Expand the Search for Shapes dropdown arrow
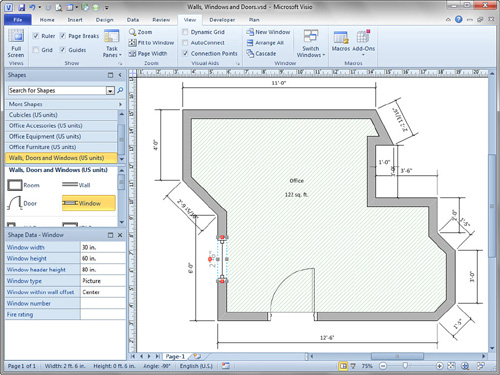This screenshot has width=500, height=375. pyautogui.click(x=110, y=91)
